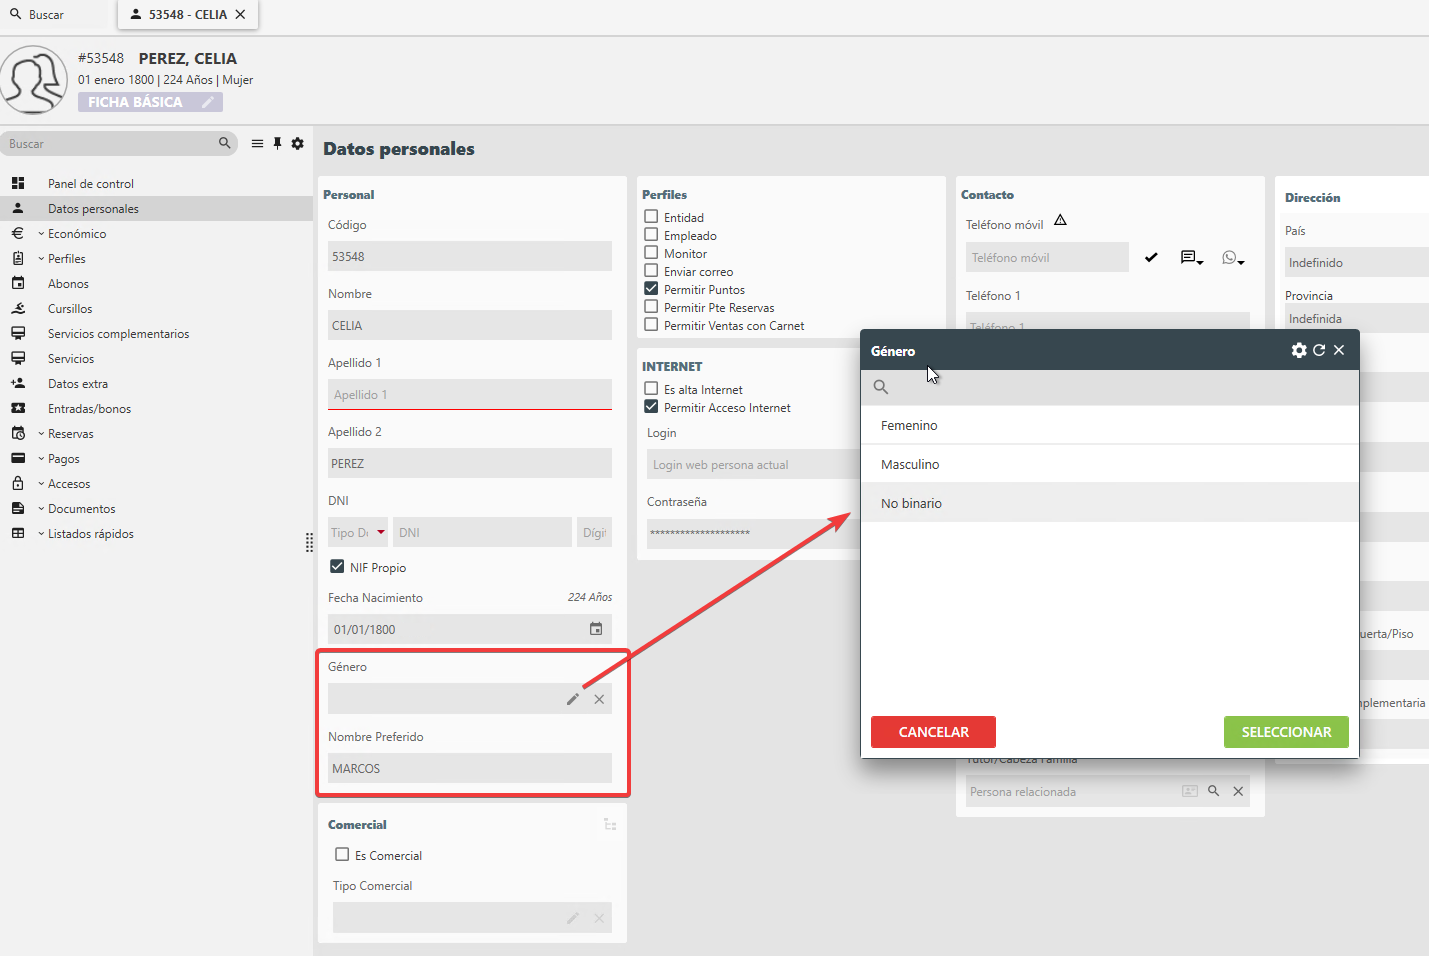This screenshot has width=1429, height=956.
Task: Close the 53548 - CELIA tab
Action: pos(240,15)
